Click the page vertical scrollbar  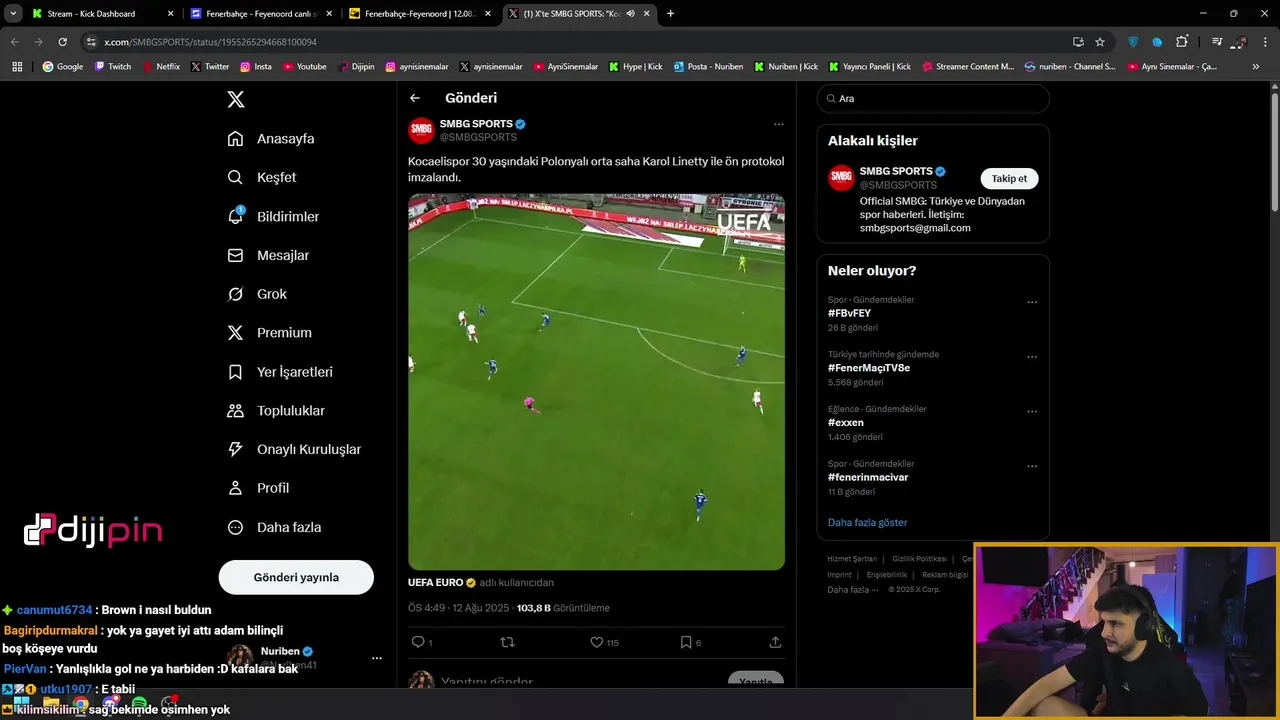[1274, 150]
